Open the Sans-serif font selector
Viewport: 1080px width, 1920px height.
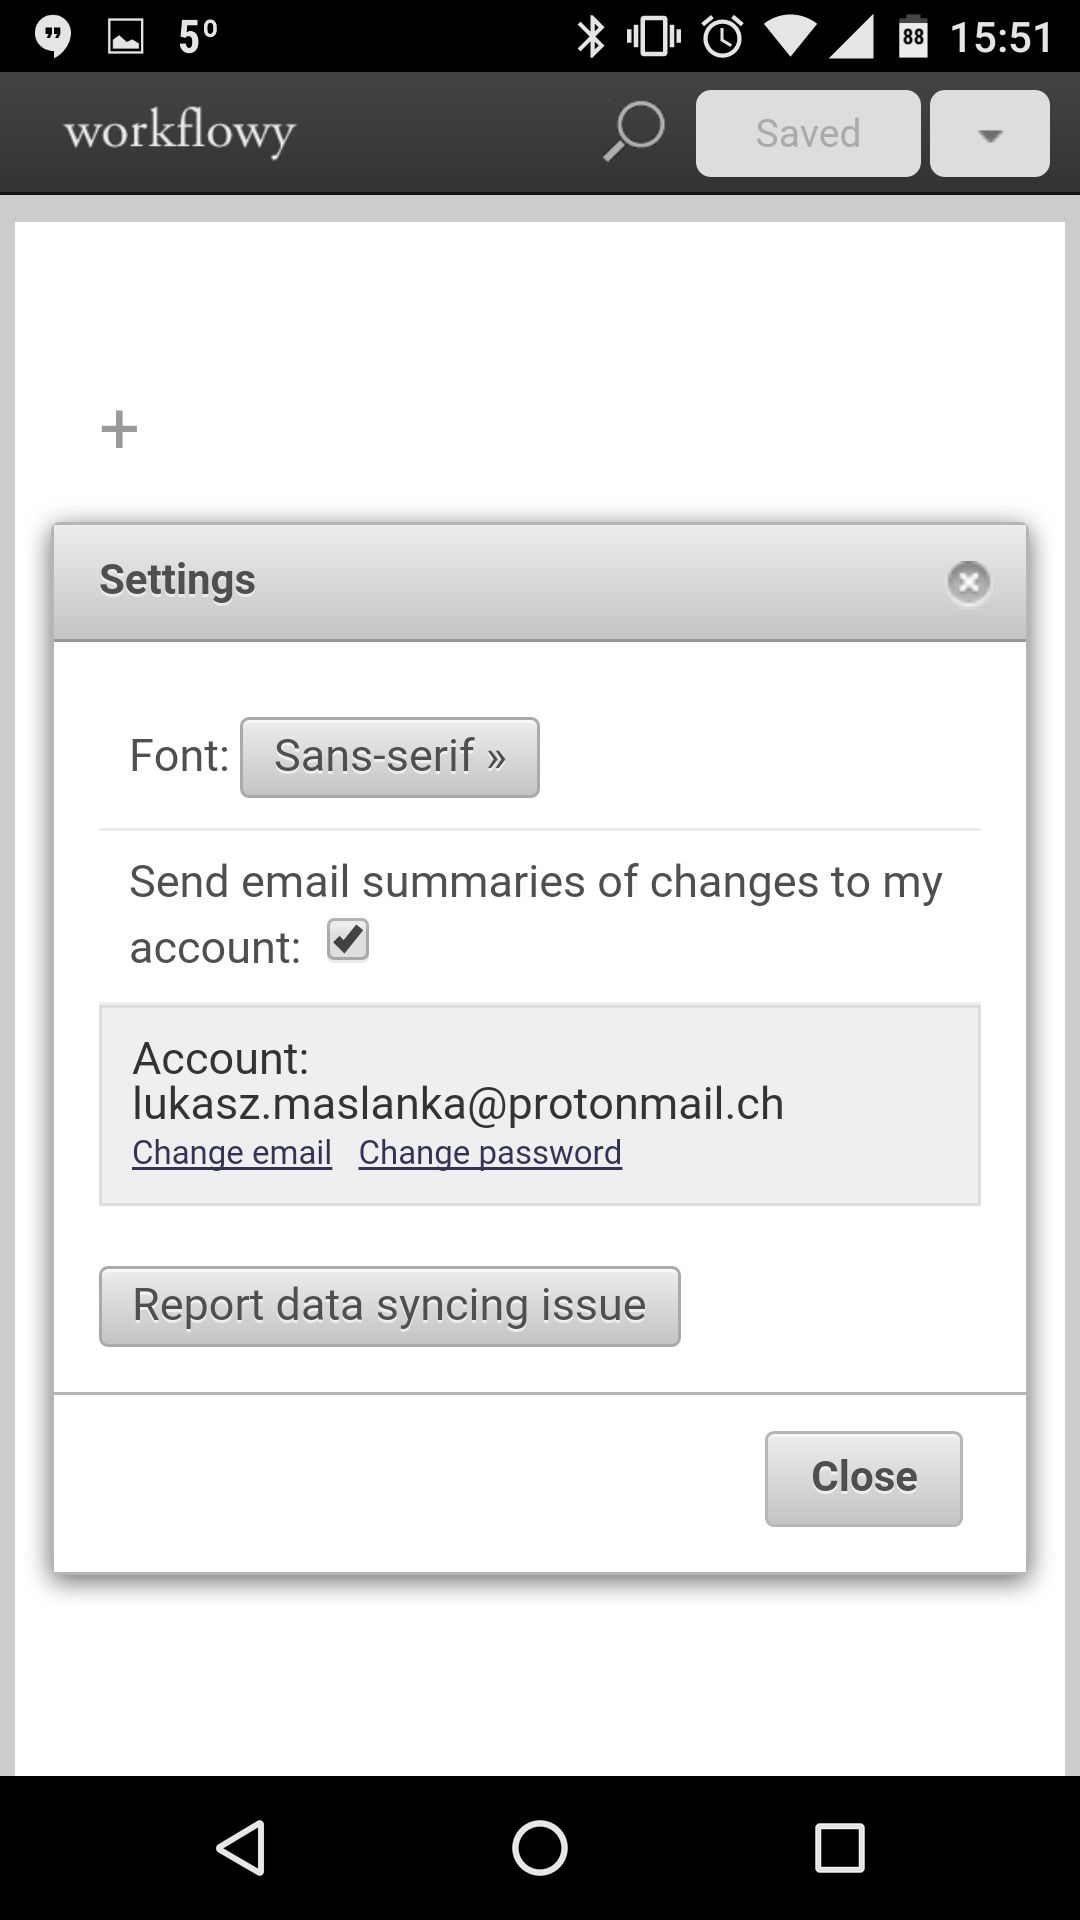point(390,757)
